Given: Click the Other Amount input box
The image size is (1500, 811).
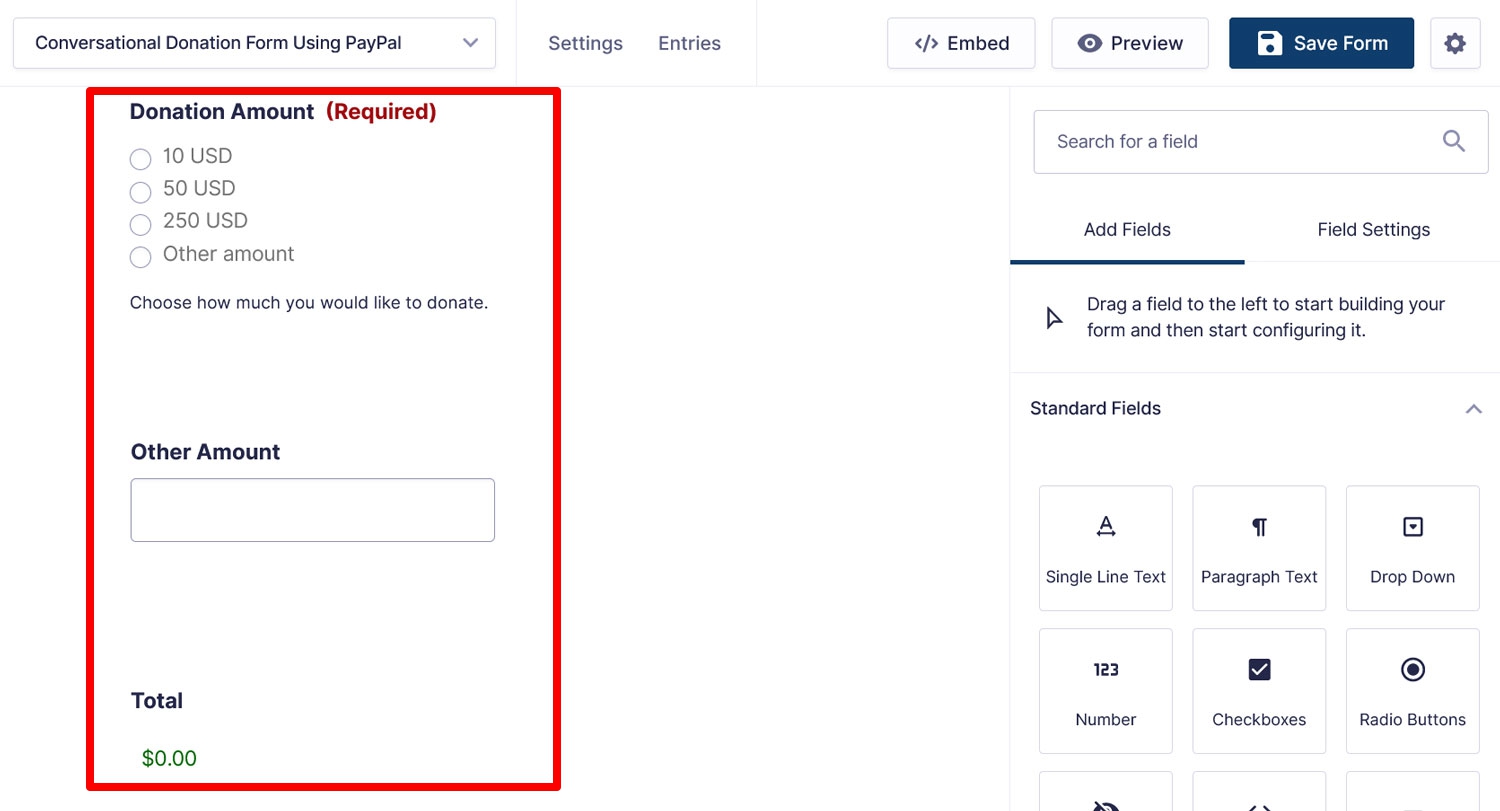Looking at the screenshot, I should tap(312, 510).
